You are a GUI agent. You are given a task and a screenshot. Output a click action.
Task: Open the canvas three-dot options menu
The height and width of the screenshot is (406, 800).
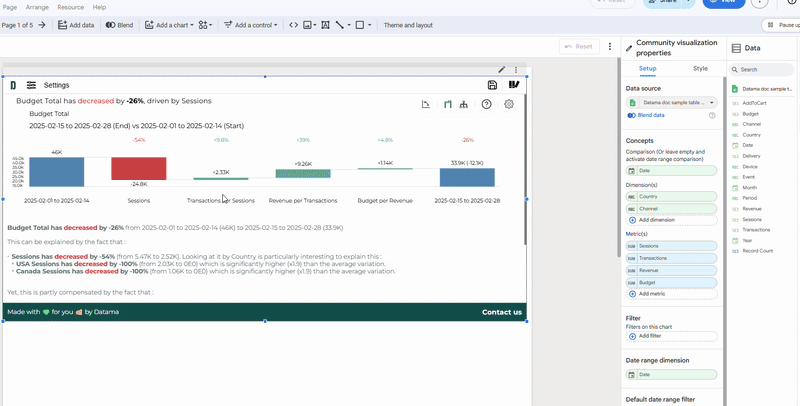click(x=610, y=46)
